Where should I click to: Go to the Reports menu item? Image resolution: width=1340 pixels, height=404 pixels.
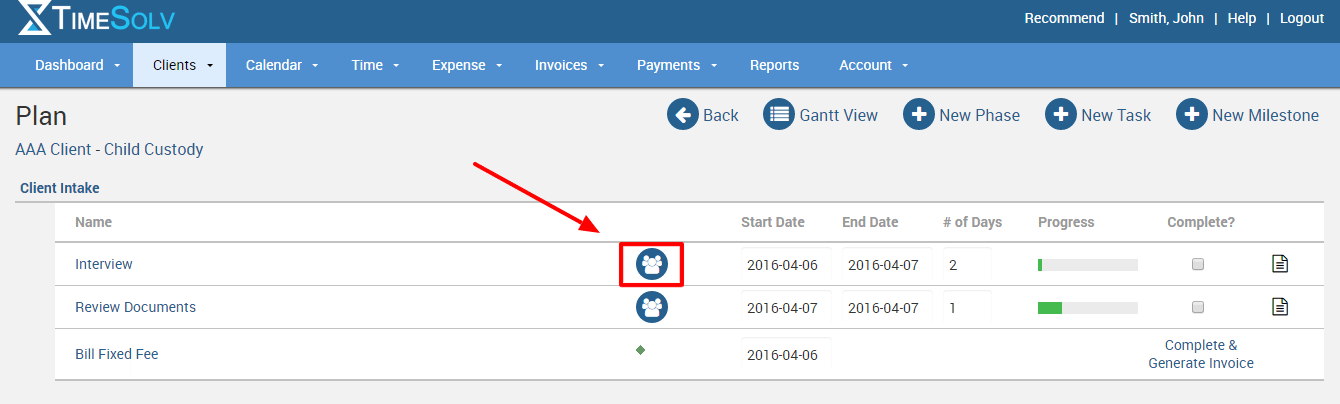pos(774,65)
